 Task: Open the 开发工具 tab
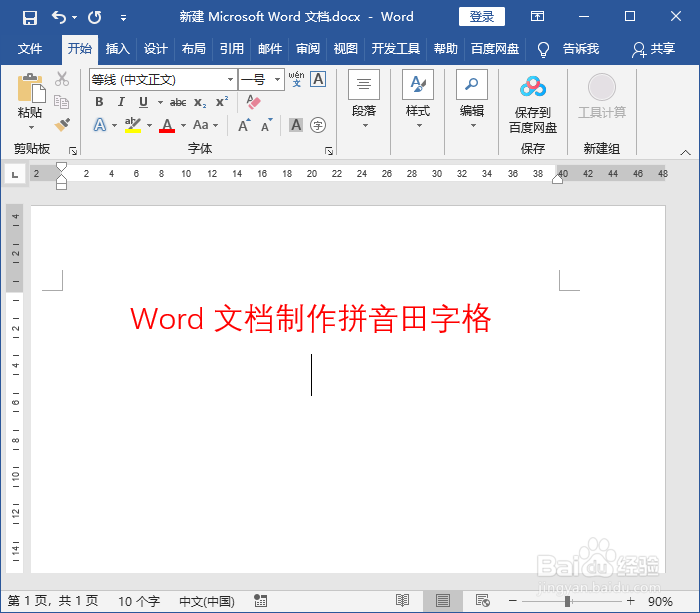396,49
